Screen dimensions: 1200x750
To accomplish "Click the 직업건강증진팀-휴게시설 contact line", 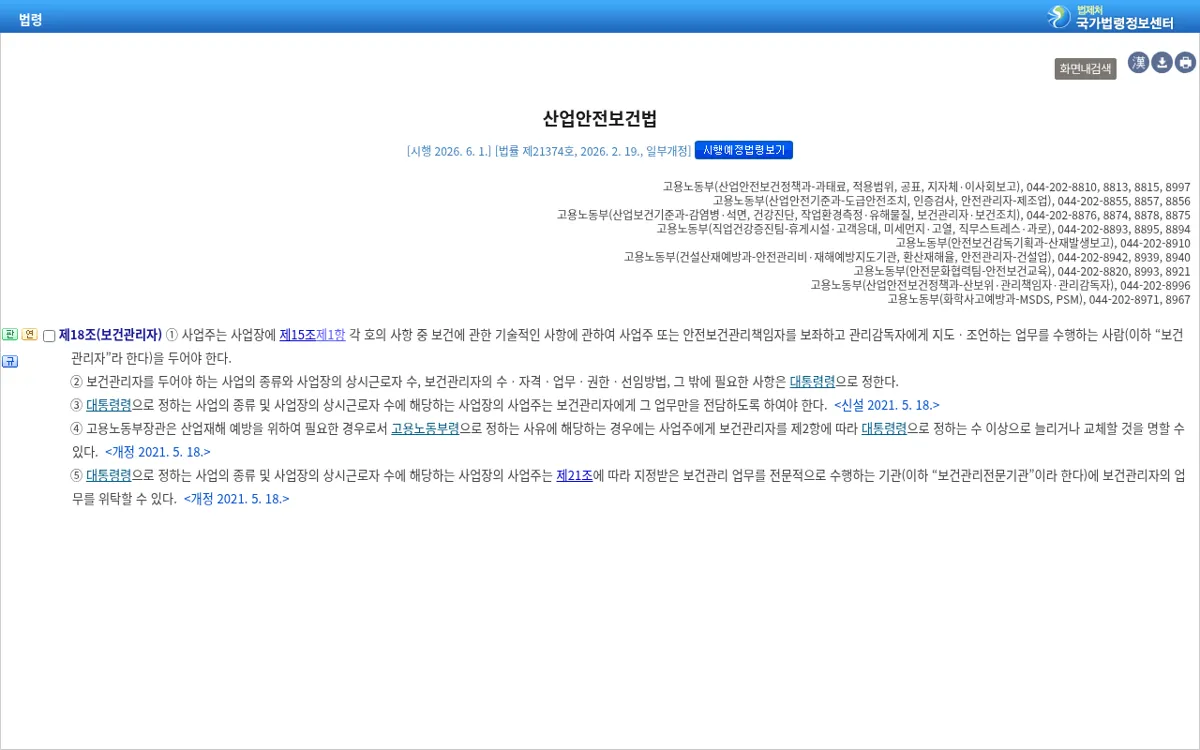I will coord(923,229).
